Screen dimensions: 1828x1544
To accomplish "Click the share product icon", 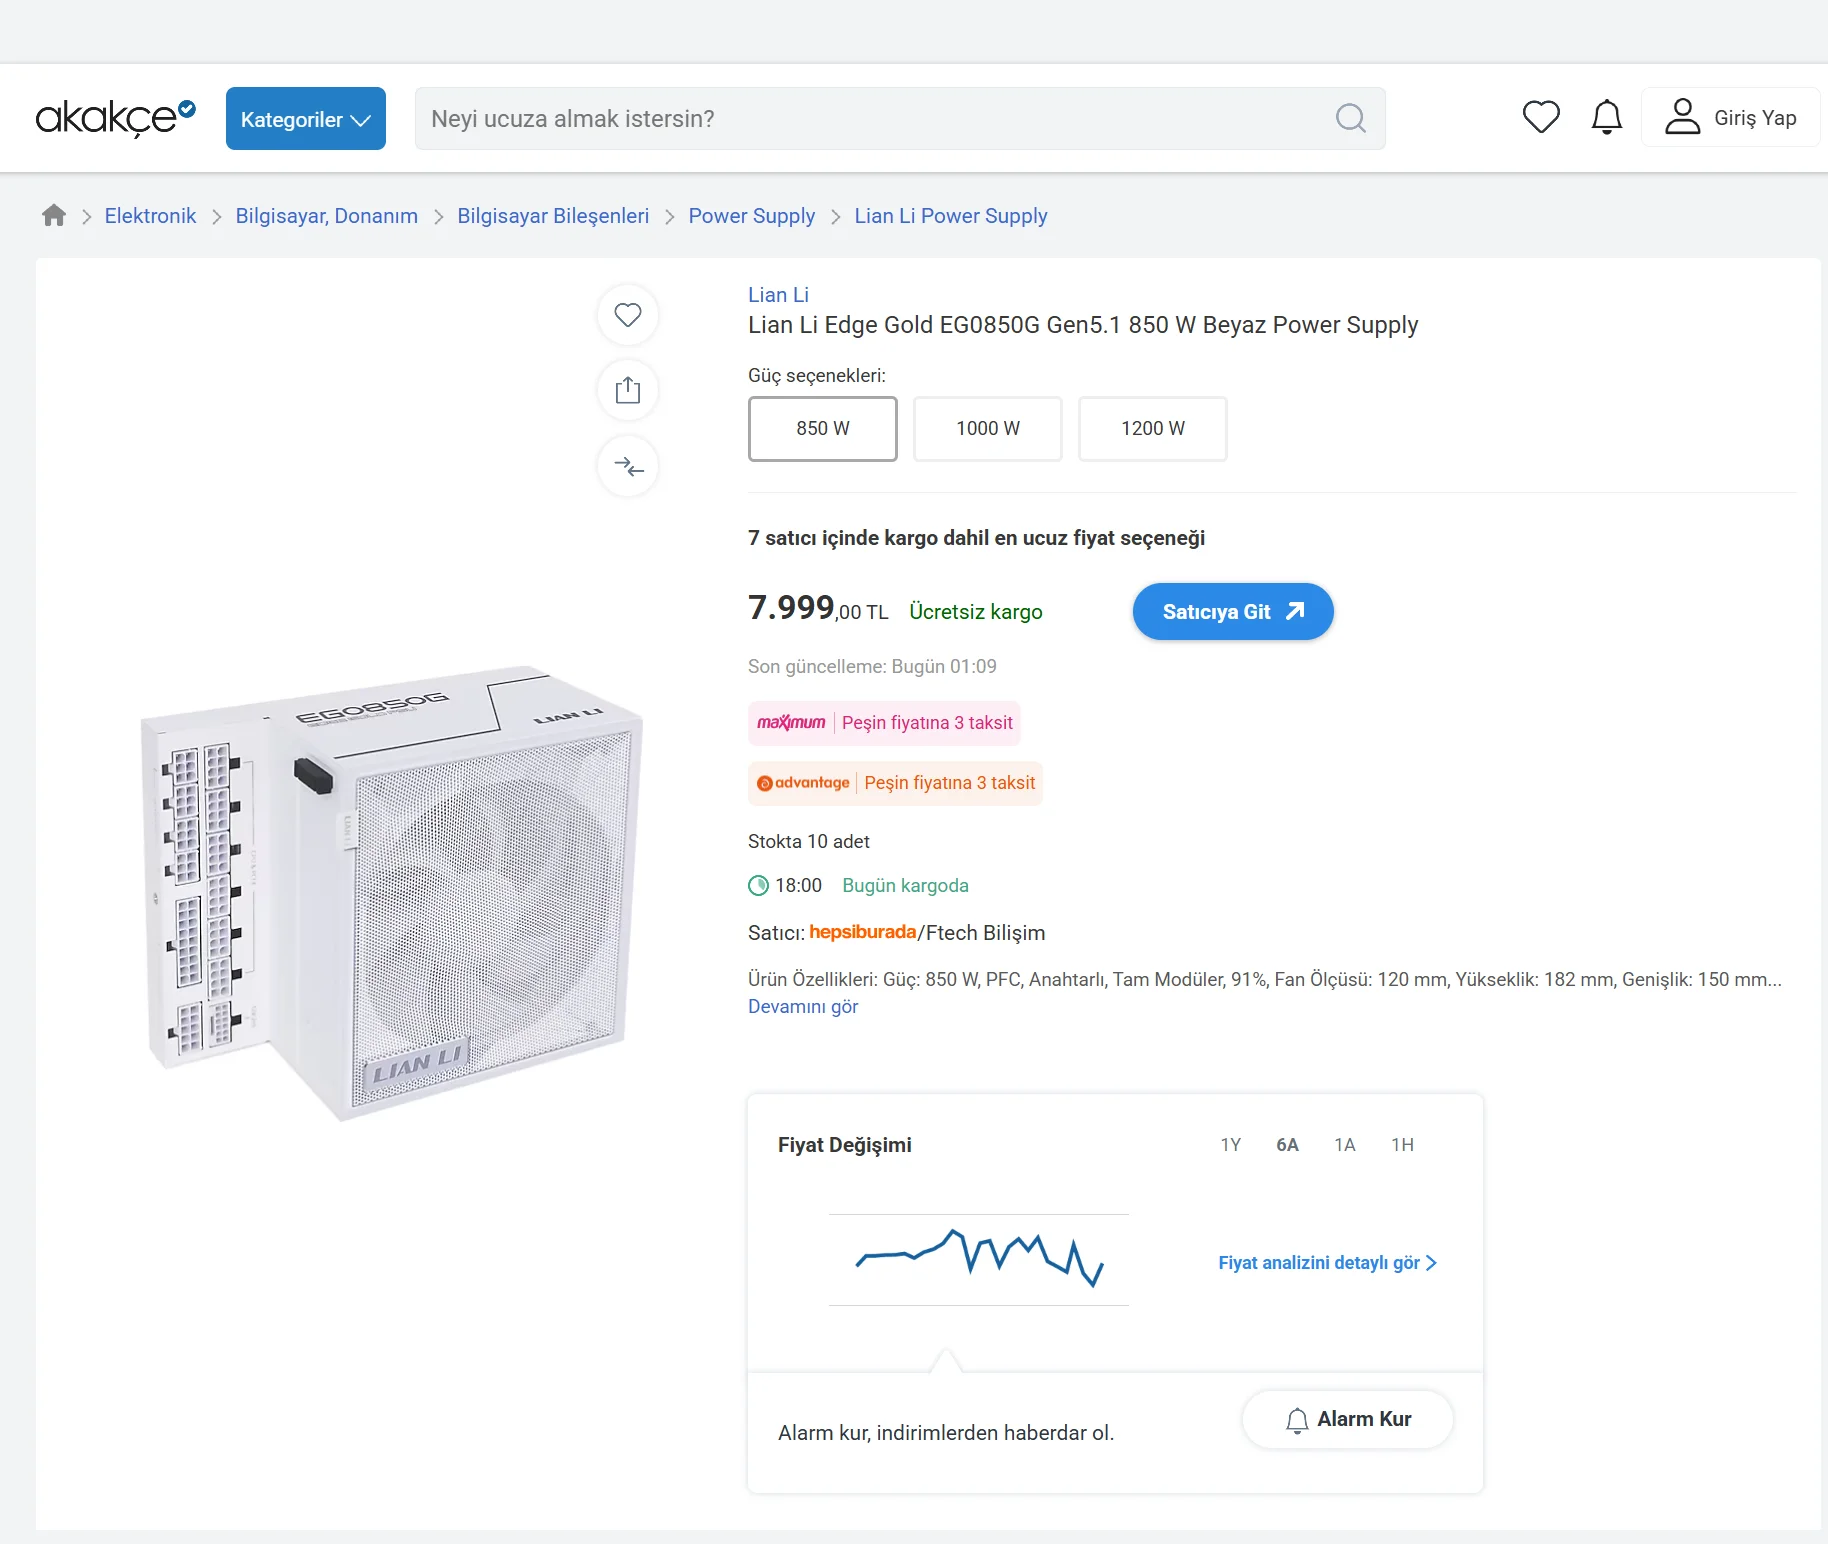I will (628, 390).
